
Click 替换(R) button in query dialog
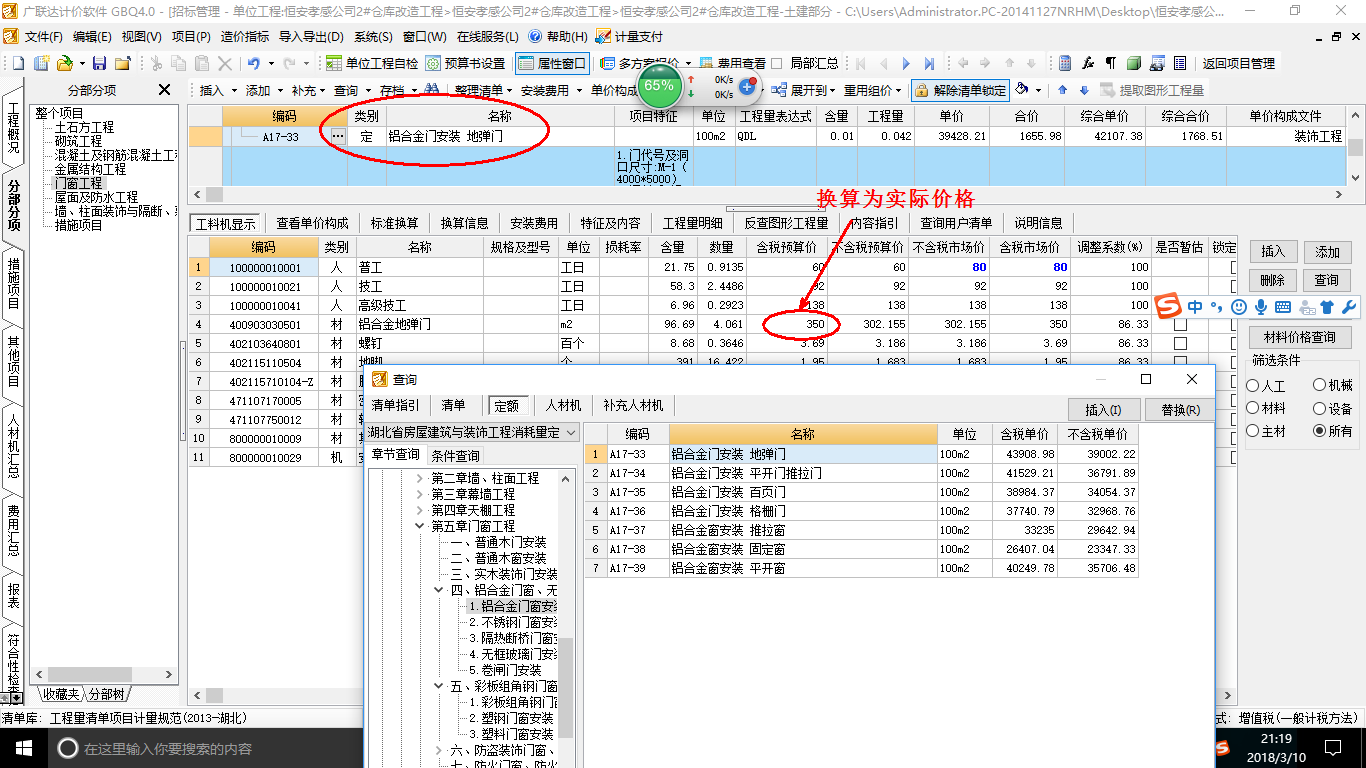pyautogui.click(x=1181, y=409)
